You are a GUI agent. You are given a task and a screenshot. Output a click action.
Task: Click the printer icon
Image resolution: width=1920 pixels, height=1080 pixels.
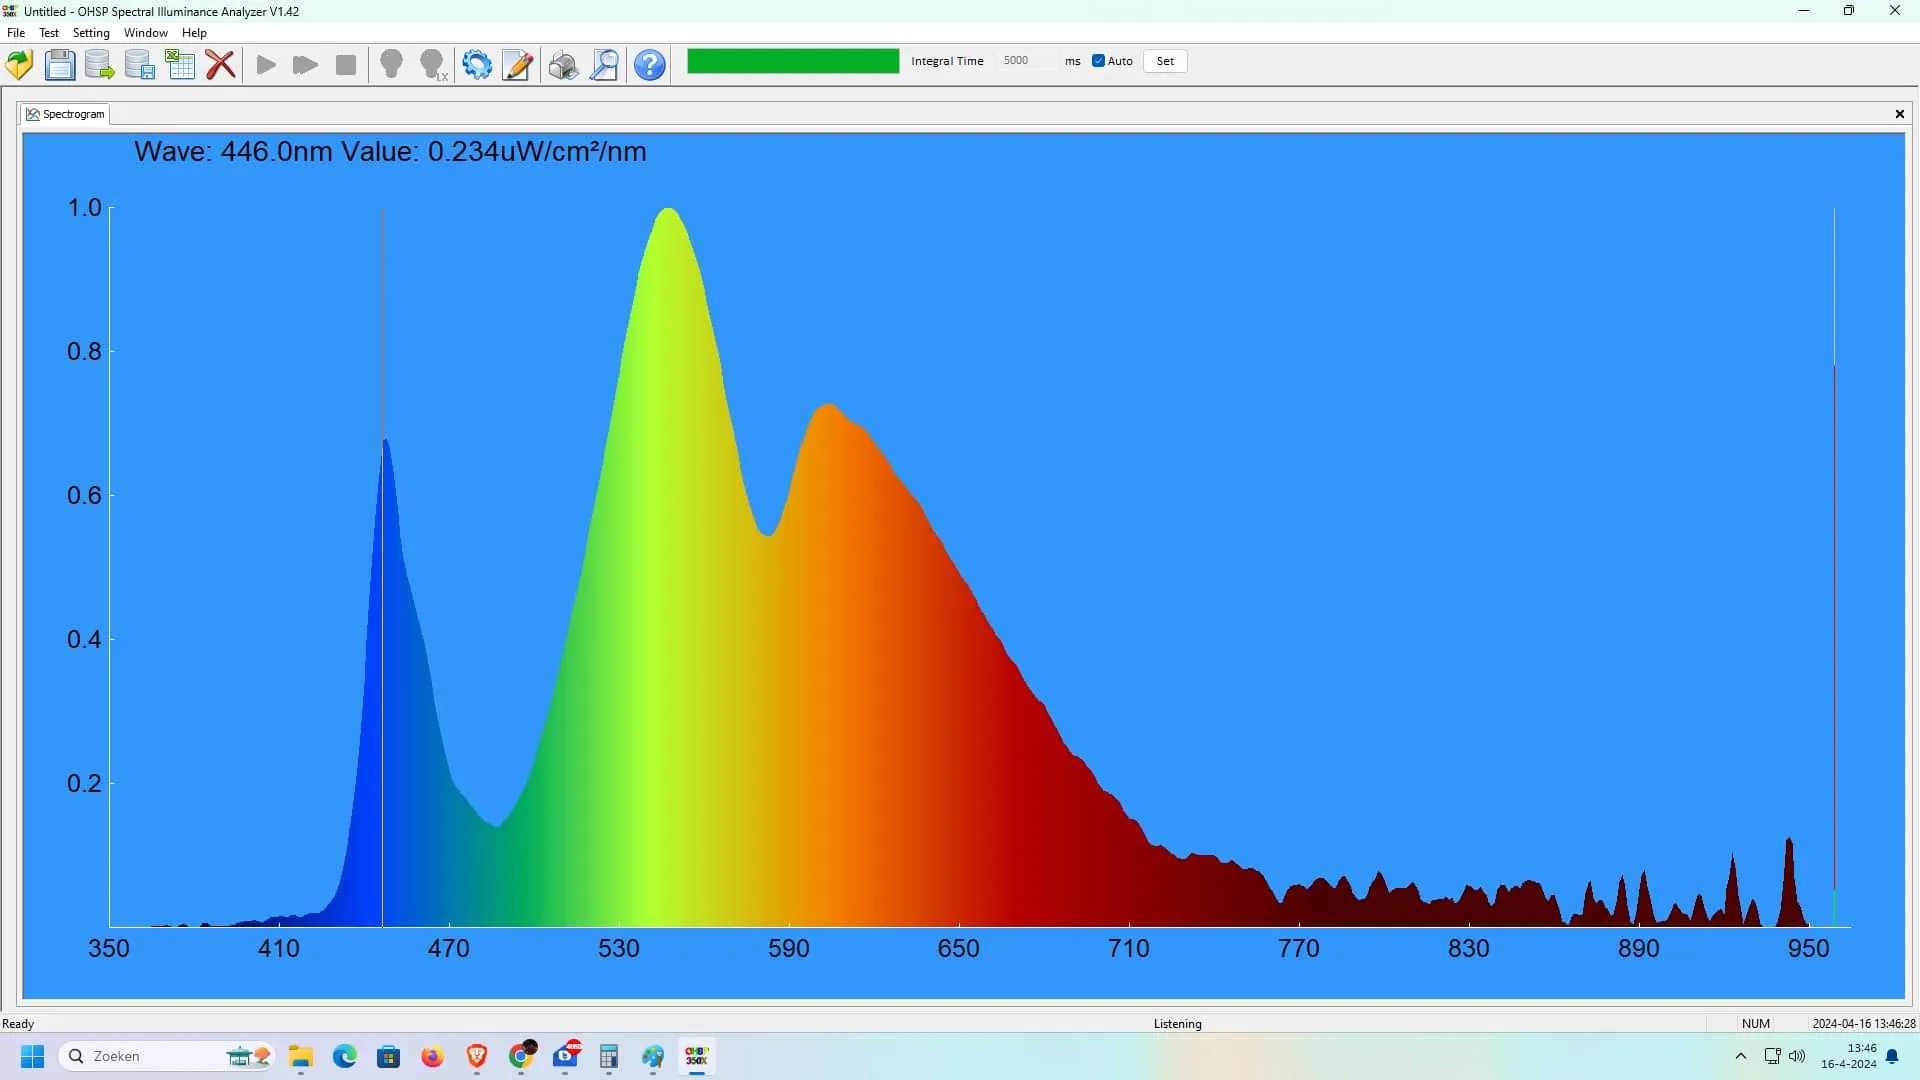pos(563,65)
